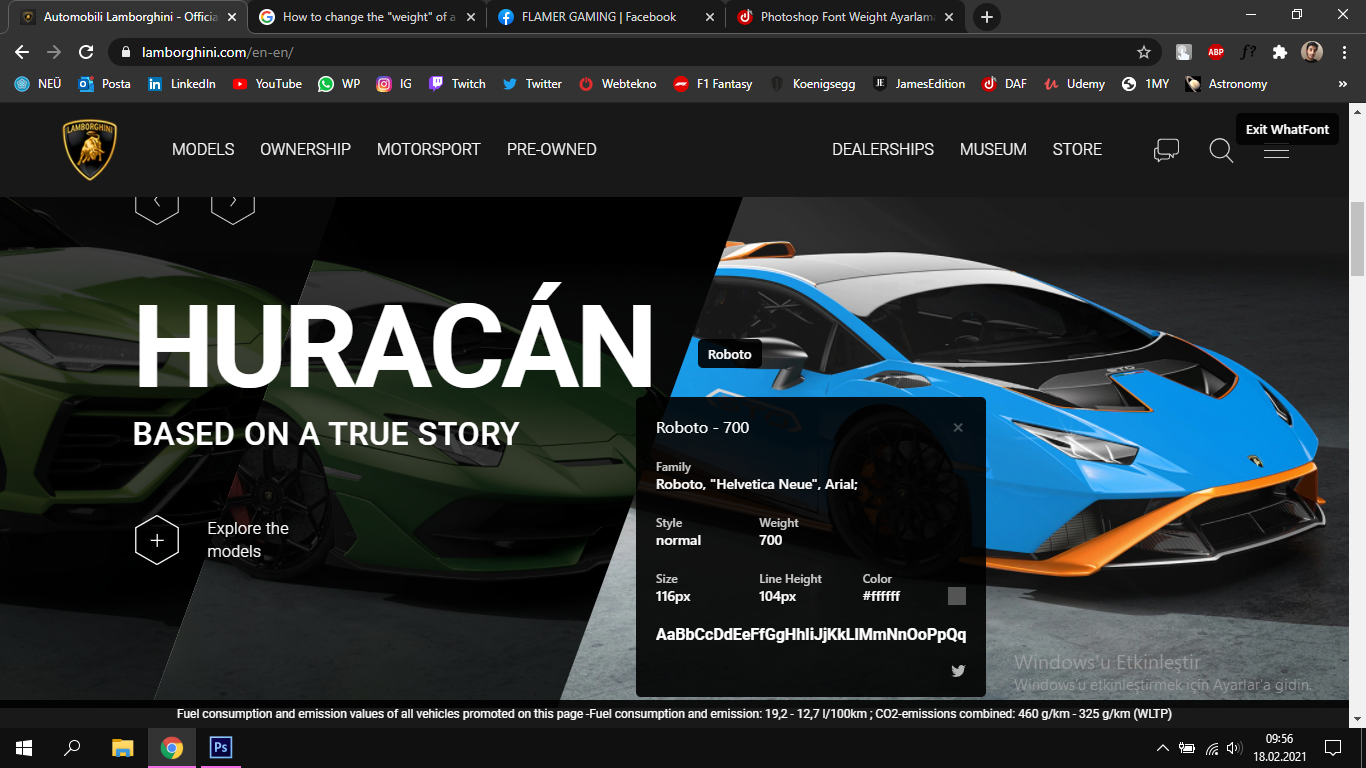
Task: Click the previous slide hexagon arrow
Action: pyautogui.click(x=157, y=204)
